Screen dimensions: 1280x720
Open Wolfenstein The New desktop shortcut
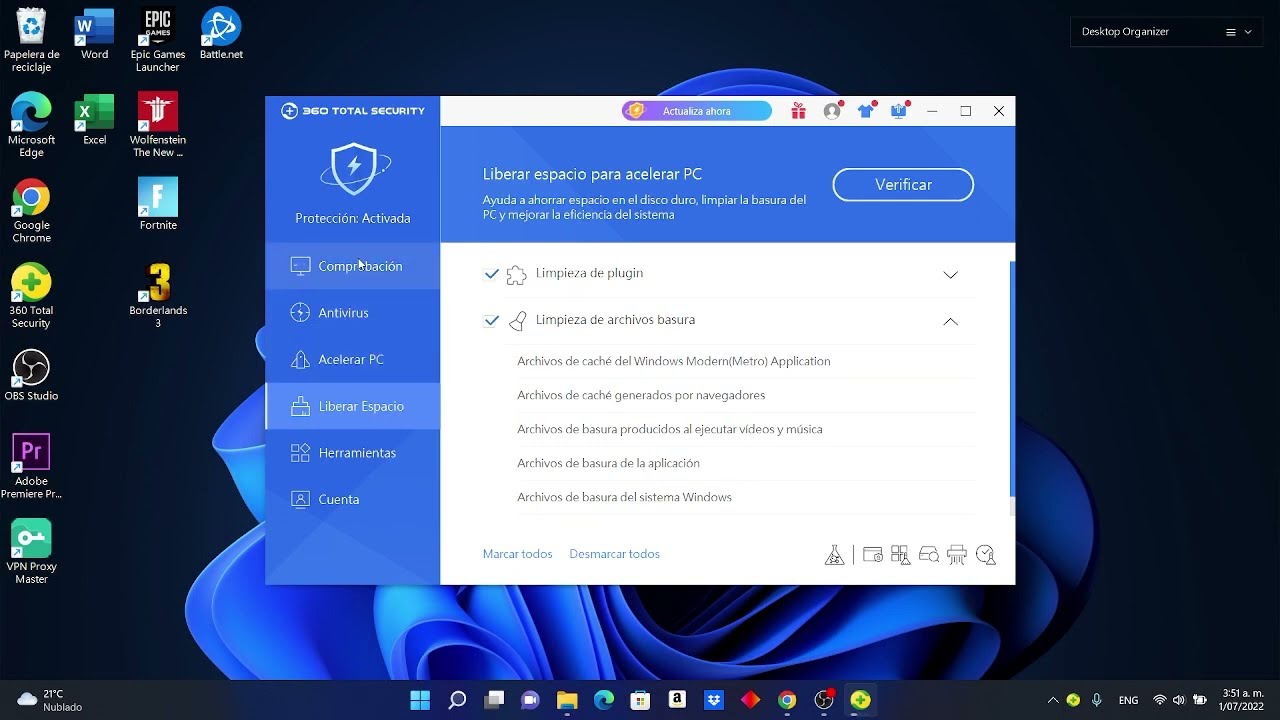(x=158, y=125)
